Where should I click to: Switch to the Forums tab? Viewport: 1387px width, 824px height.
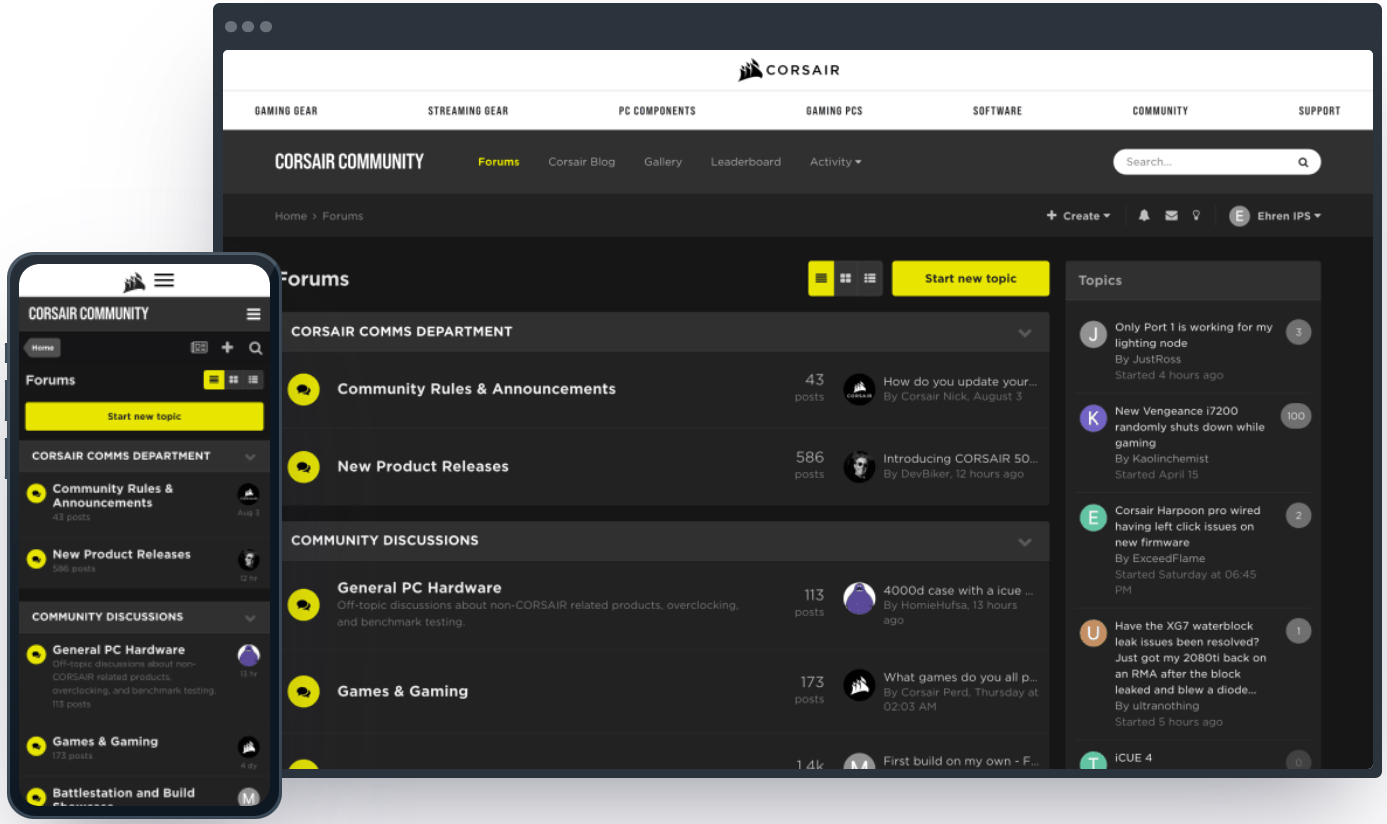point(498,162)
